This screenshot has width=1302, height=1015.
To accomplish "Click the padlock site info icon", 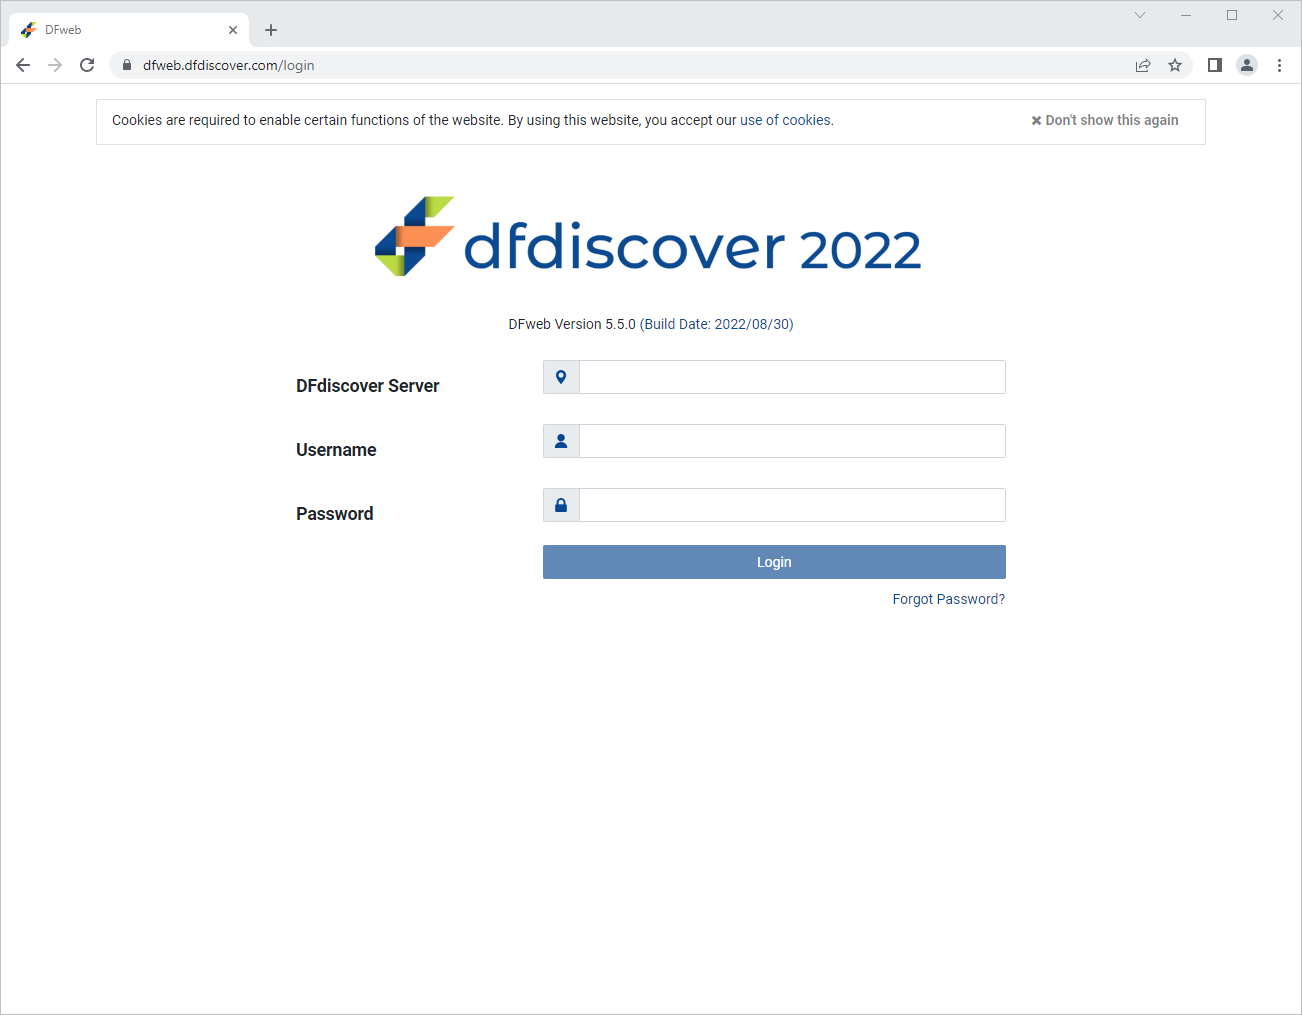I will tap(126, 65).
